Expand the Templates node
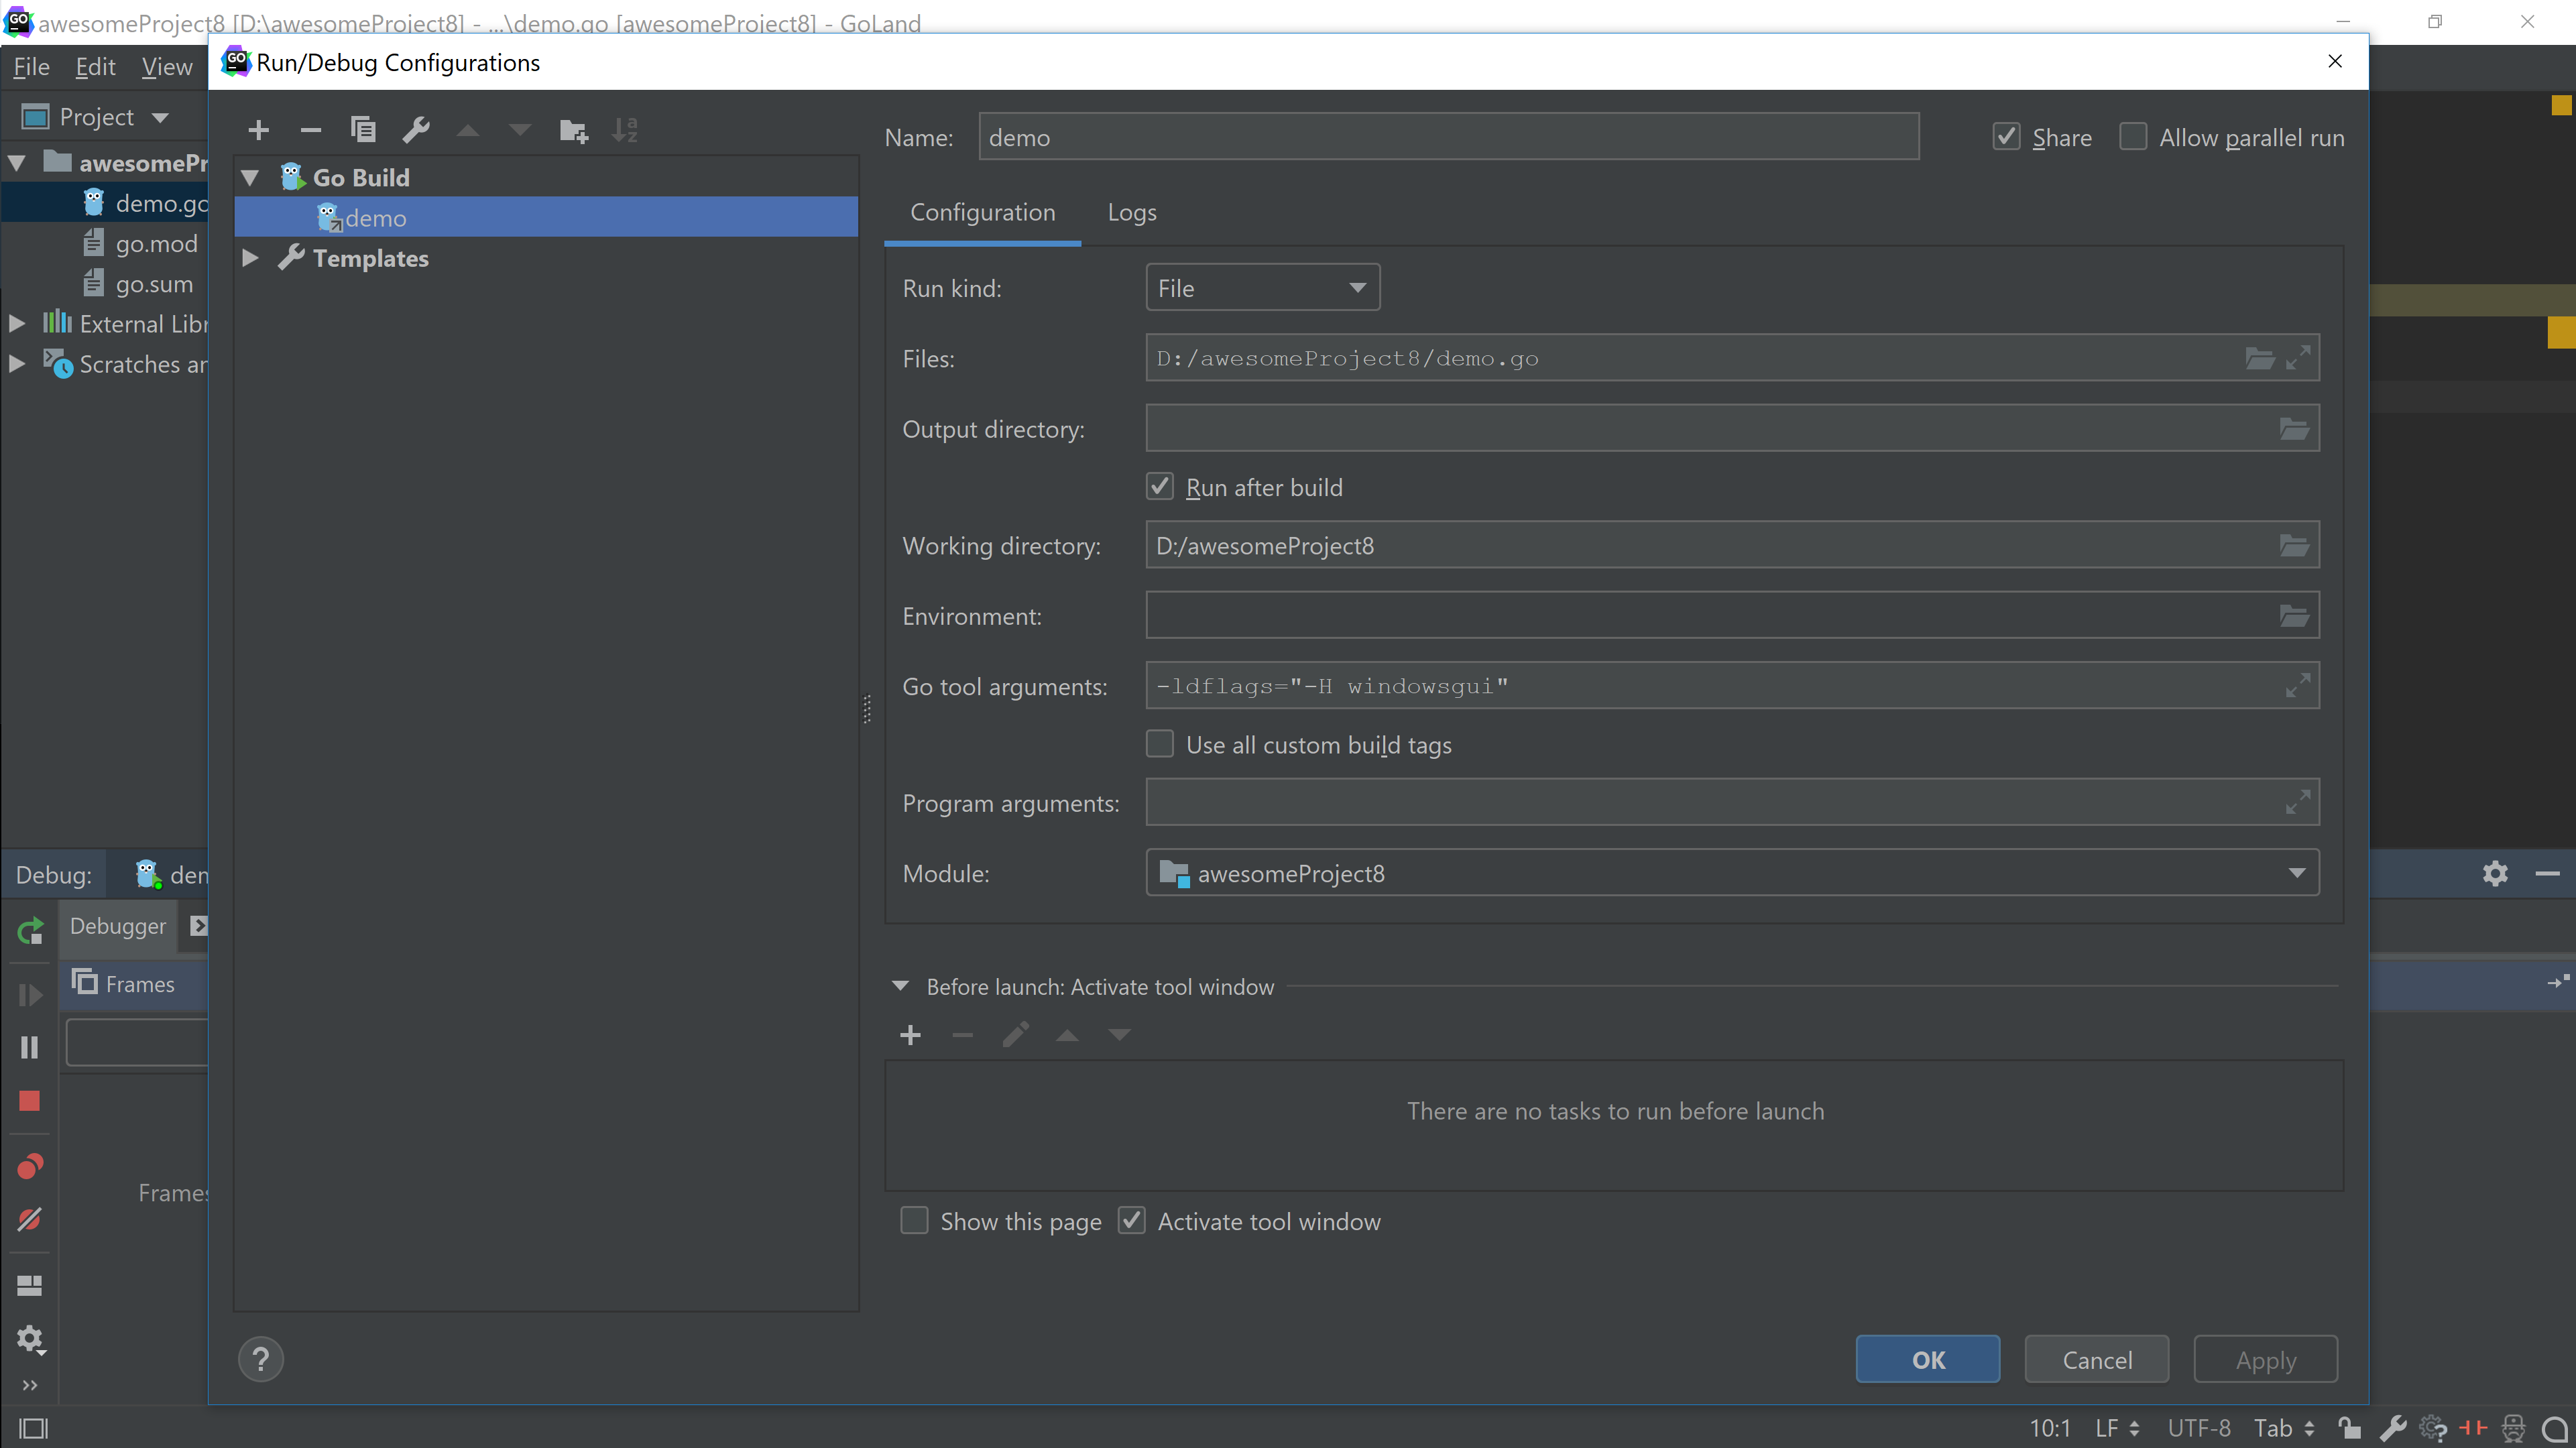The width and height of the screenshot is (2576, 1448). click(249, 258)
